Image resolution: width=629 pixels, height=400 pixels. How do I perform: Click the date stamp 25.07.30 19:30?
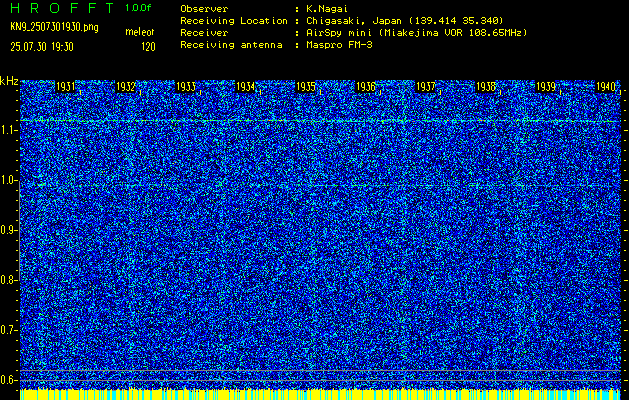click(42, 47)
